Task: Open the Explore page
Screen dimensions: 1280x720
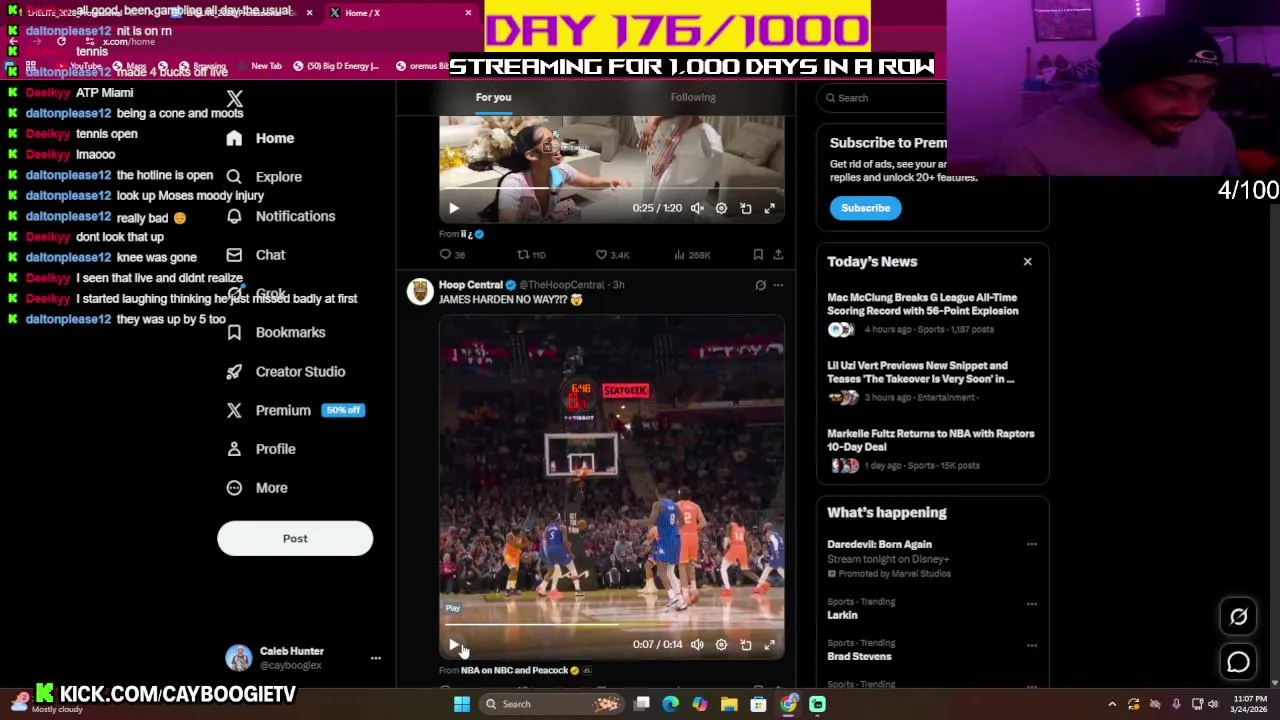Action: [x=264, y=177]
